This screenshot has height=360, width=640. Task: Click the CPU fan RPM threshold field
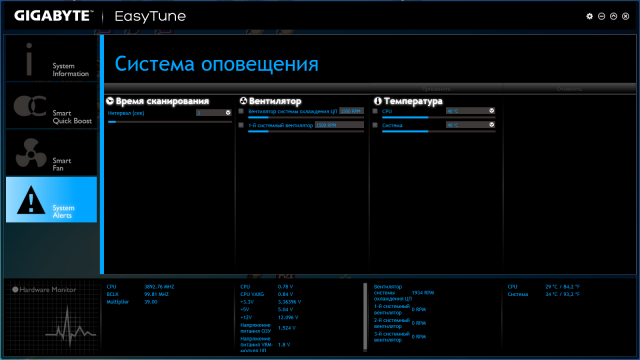(x=351, y=111)
